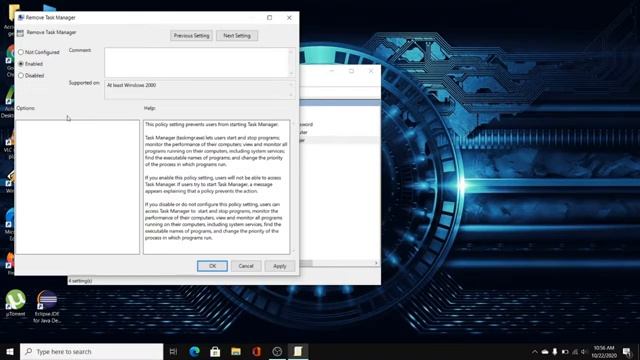640x360 pixels.
Task: Click the empty Options pane
Action: (x=78, y=187)
